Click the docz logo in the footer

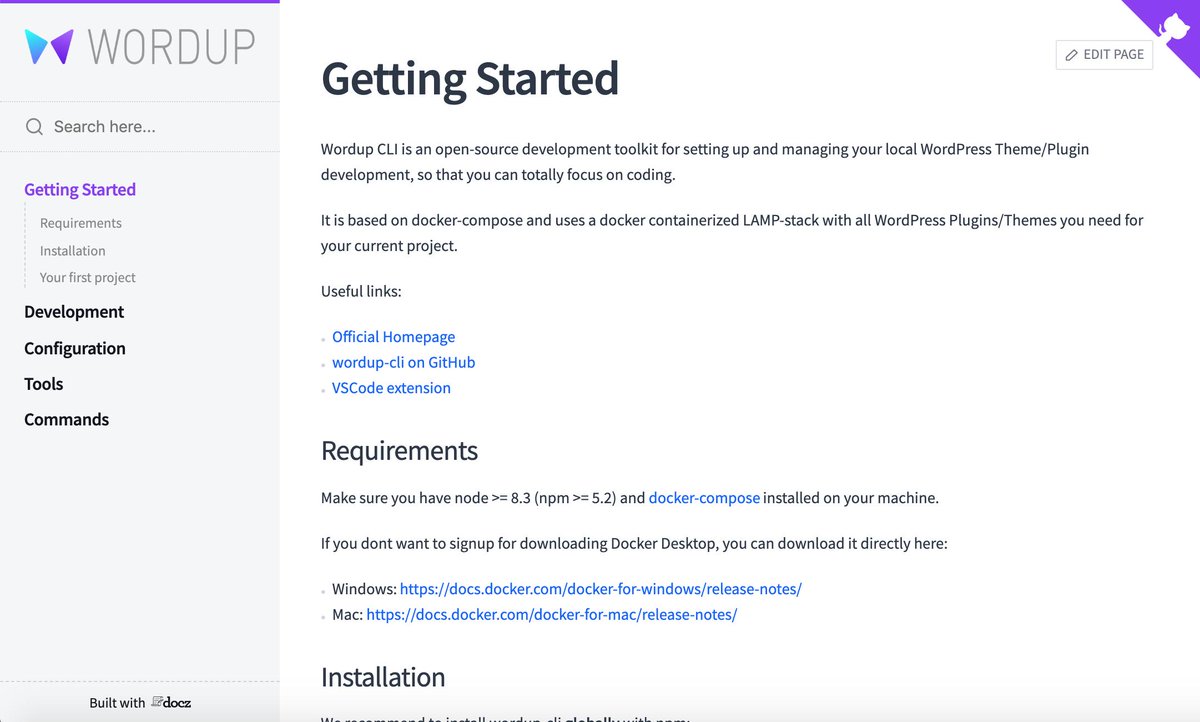171,702
